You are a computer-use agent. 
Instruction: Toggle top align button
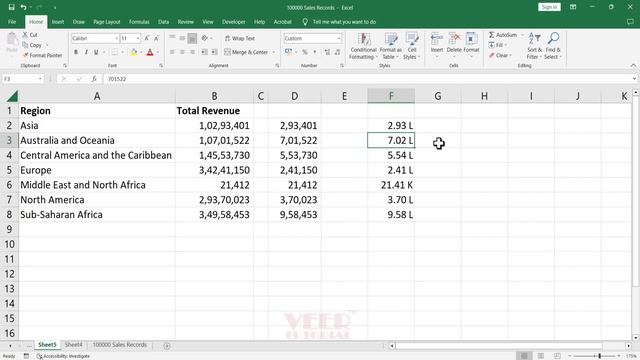[172, 38]
